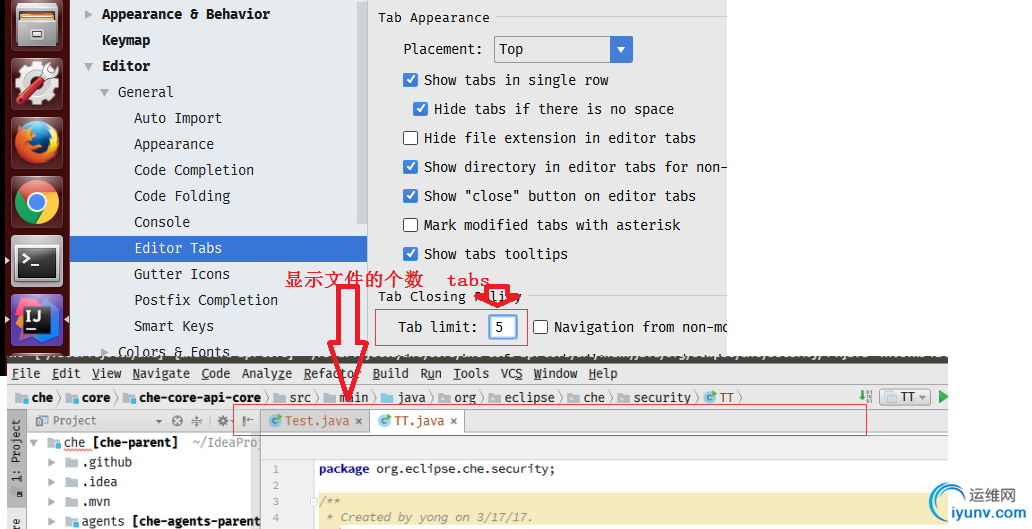Select Keymap in settings tree
Image resolution: width=1032 pixels, height=529 pixels.
(x=126, y=41)
